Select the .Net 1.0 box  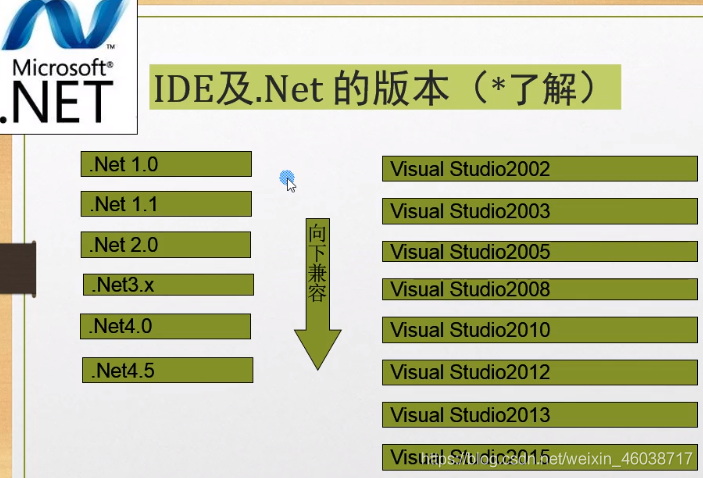click(x=166, y=164)
